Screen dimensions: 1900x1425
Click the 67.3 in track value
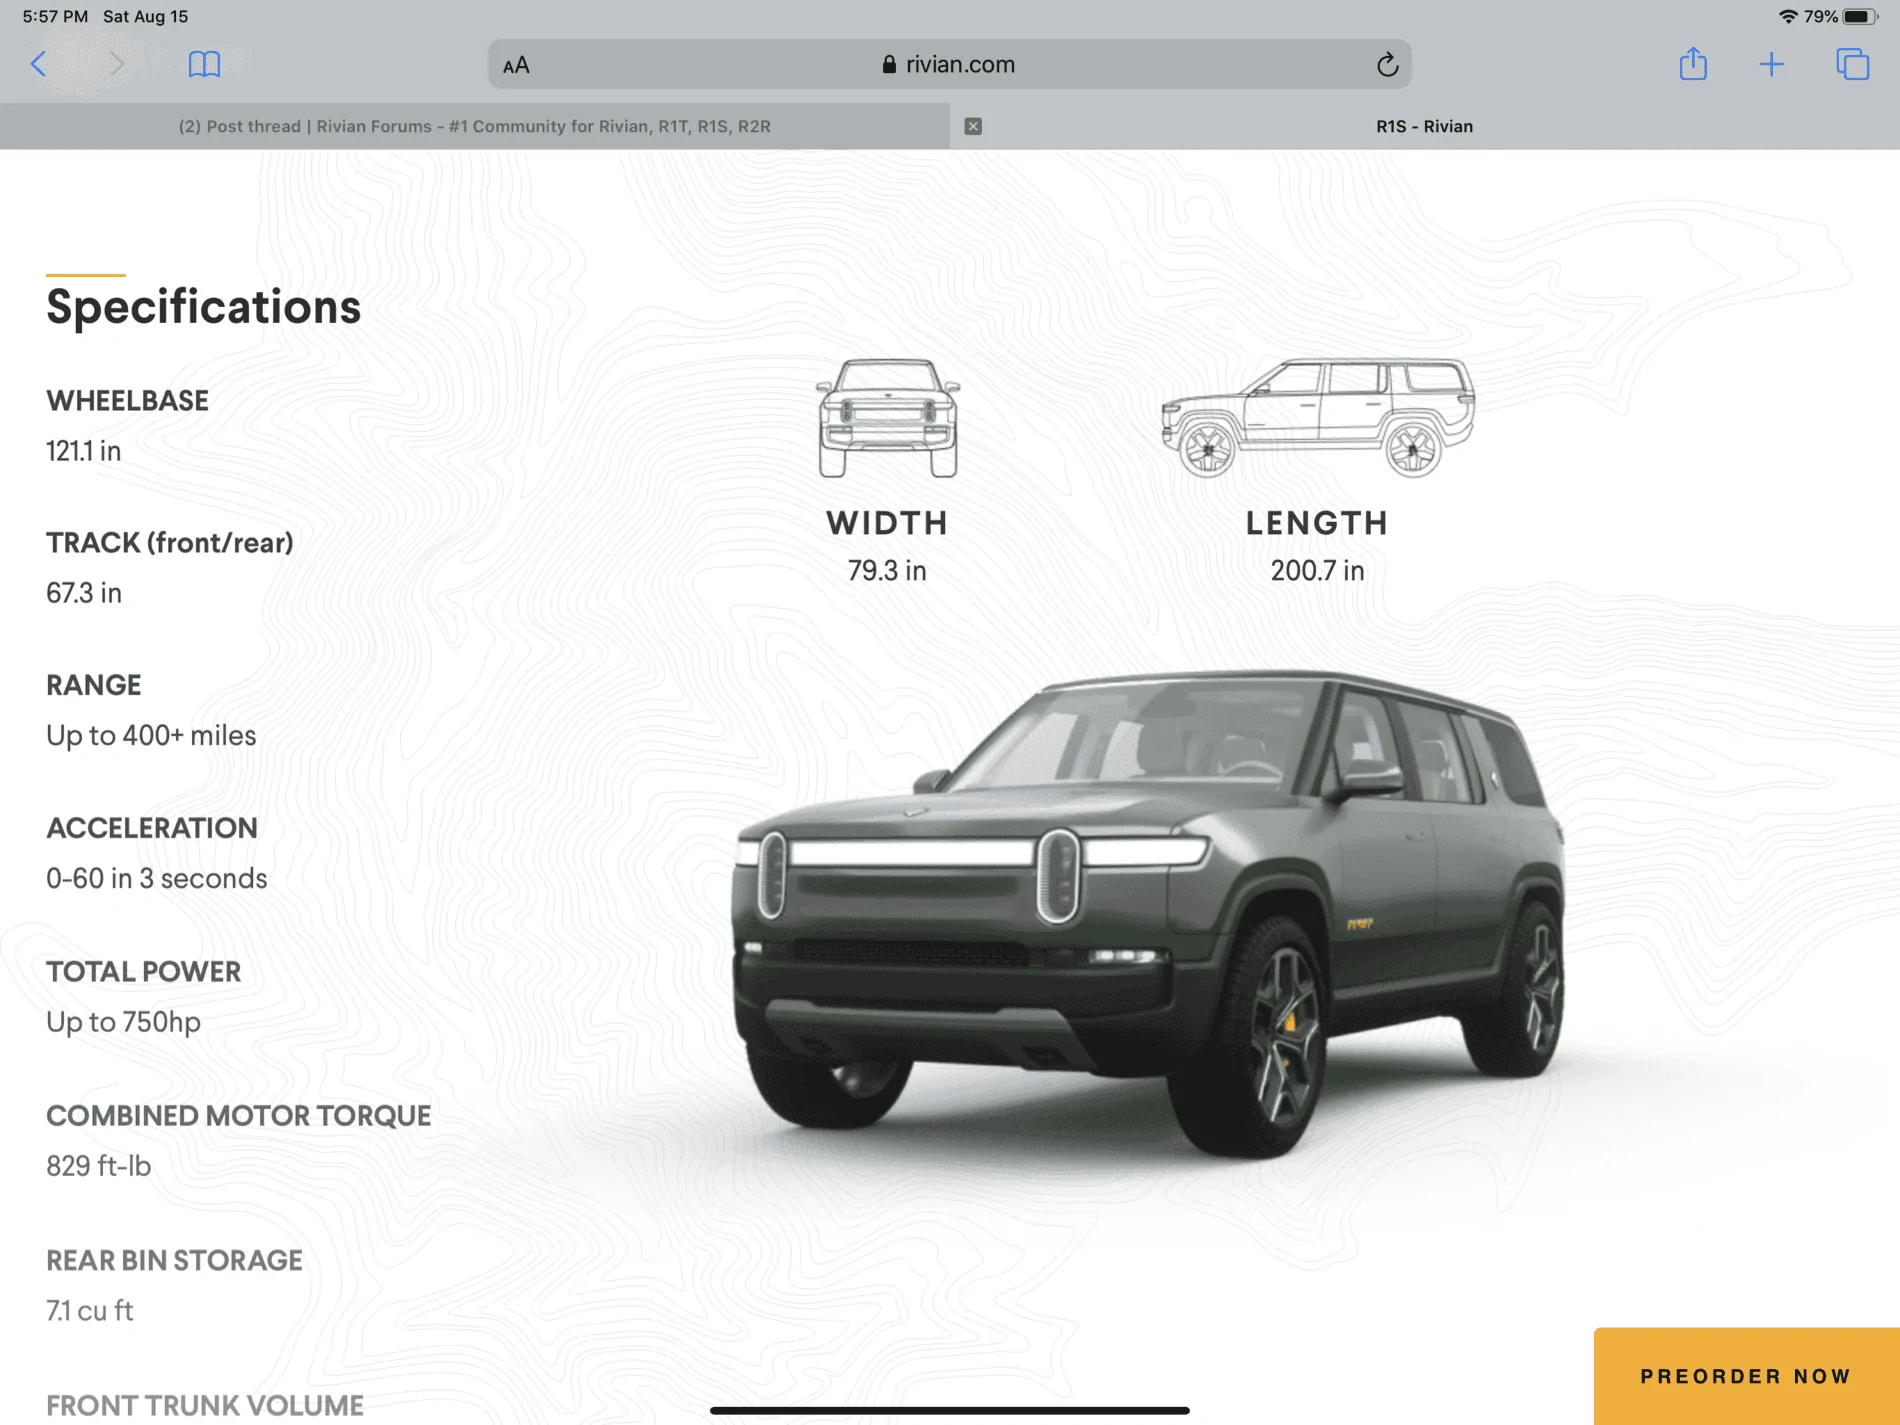pyautogui.click(x=84, y=593)
